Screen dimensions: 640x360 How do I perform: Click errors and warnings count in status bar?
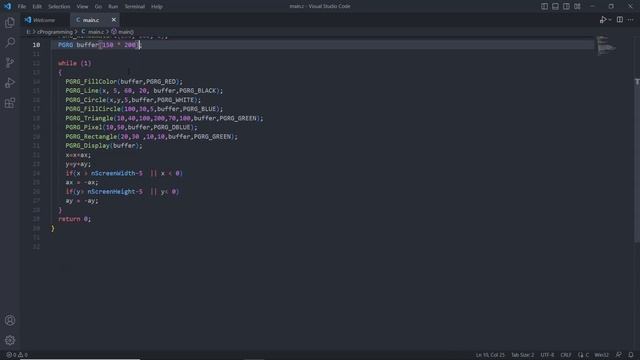tap(17, 355)
